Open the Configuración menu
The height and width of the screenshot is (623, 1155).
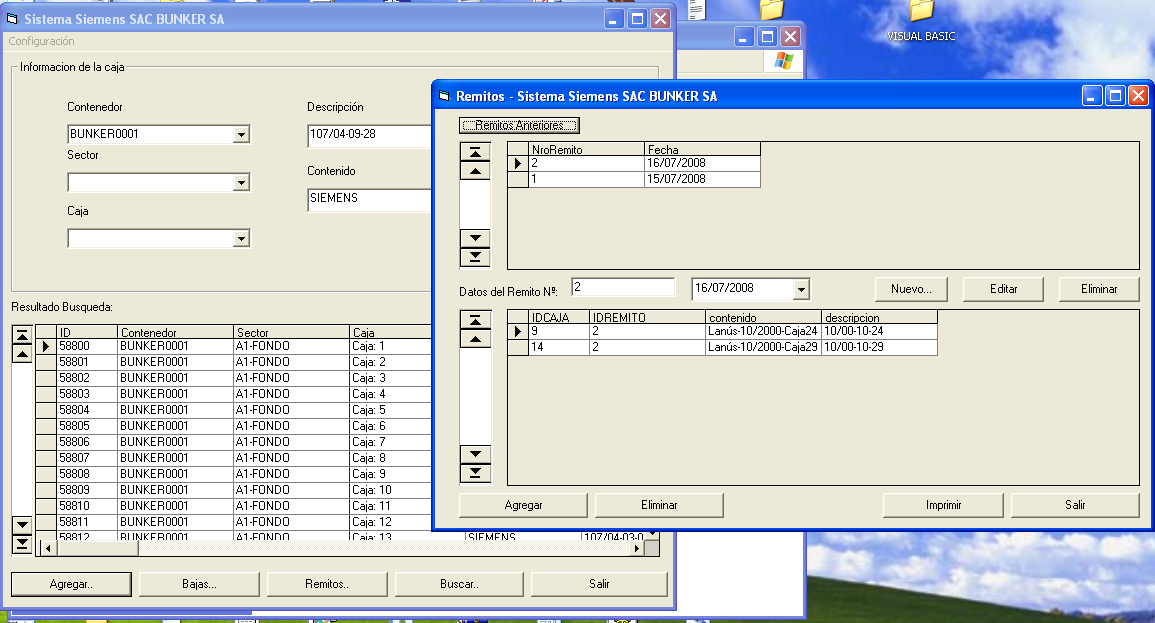click(41, 42)
